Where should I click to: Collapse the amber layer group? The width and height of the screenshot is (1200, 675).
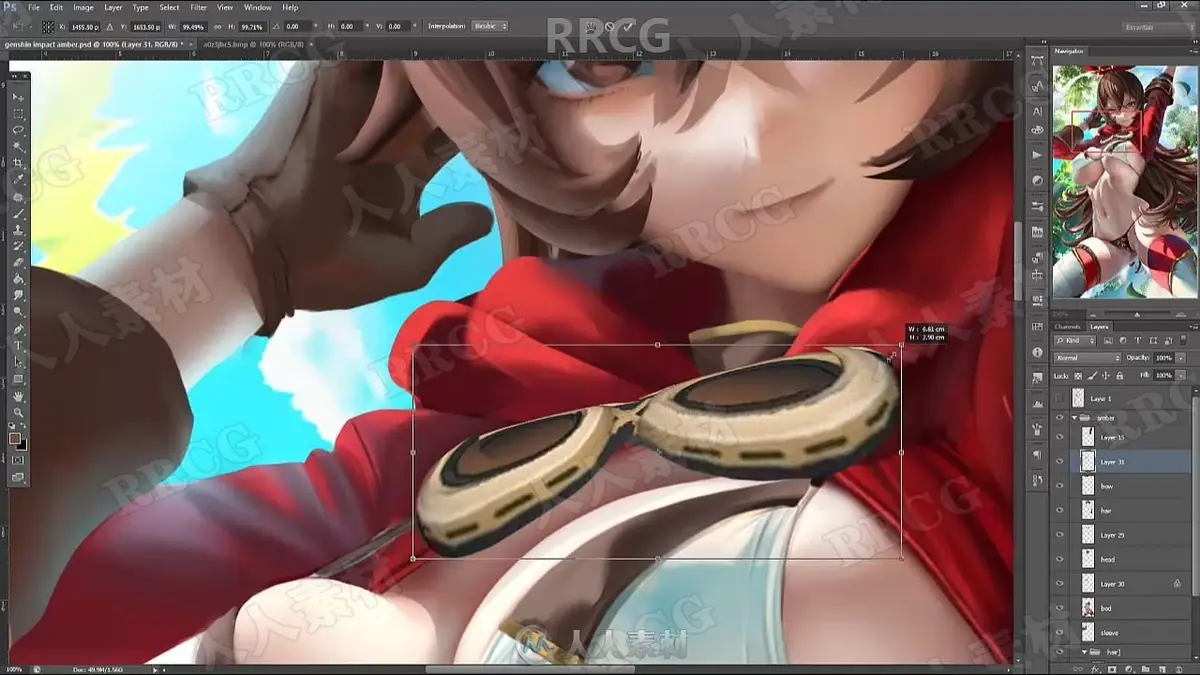click(x=1074, y=418)
